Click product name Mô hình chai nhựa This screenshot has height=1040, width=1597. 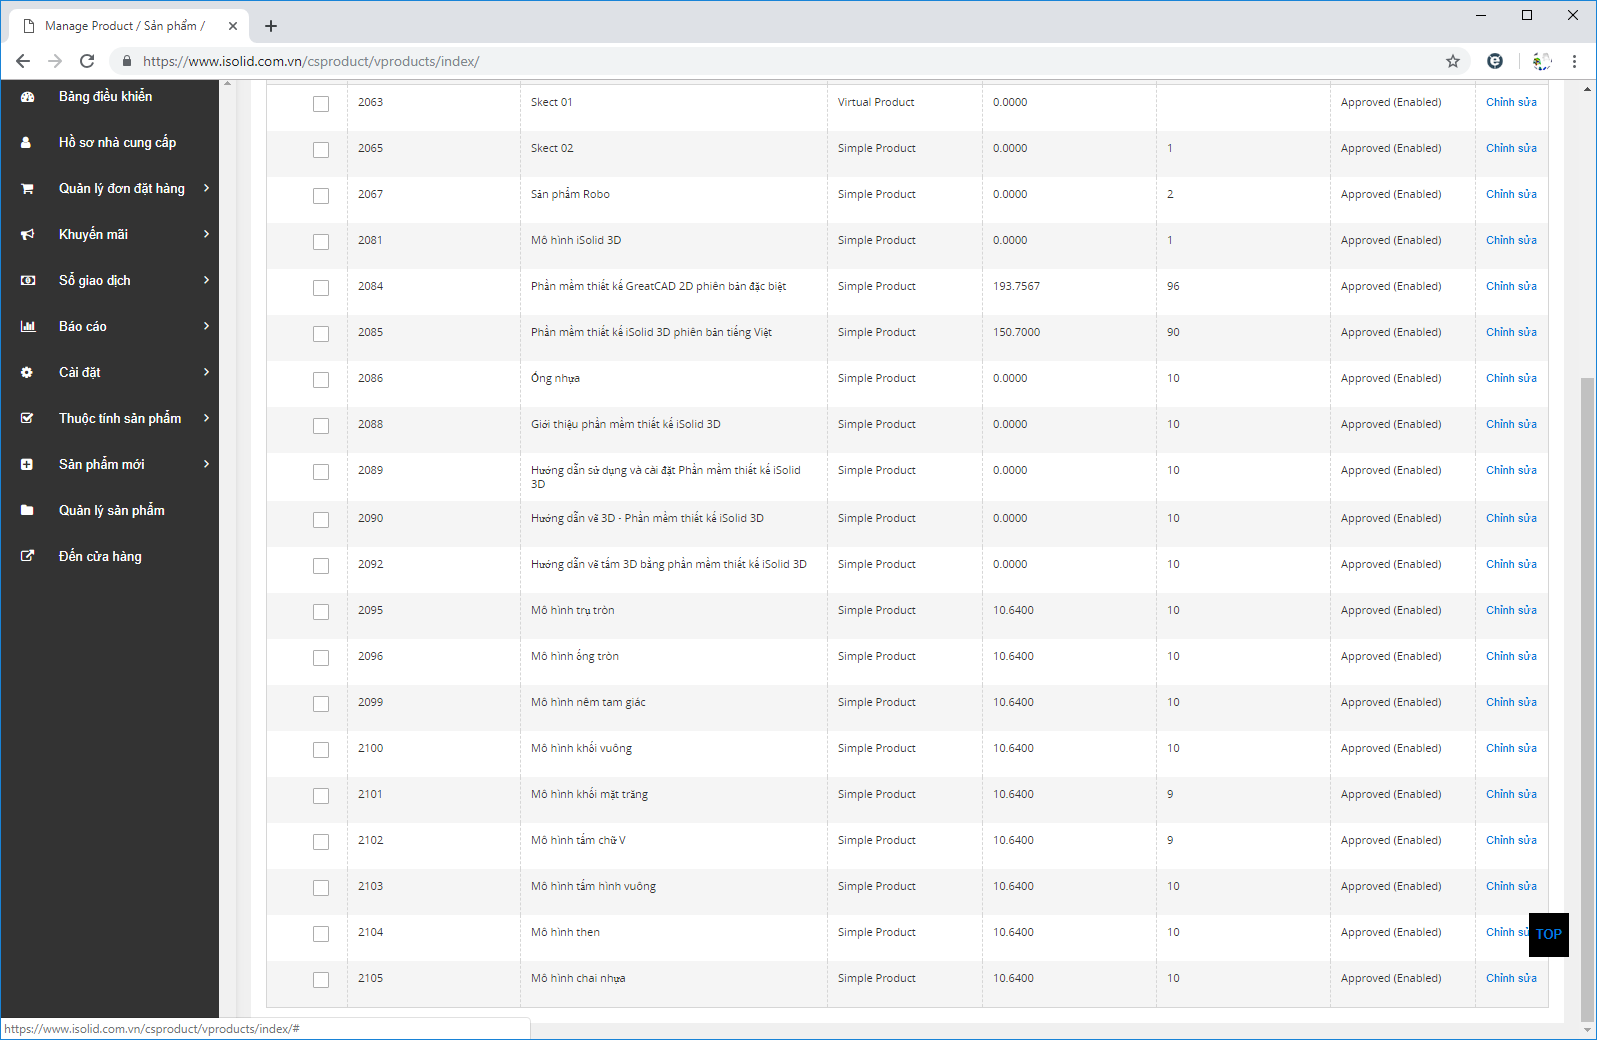pyautogui.click(x=578, y=978)
